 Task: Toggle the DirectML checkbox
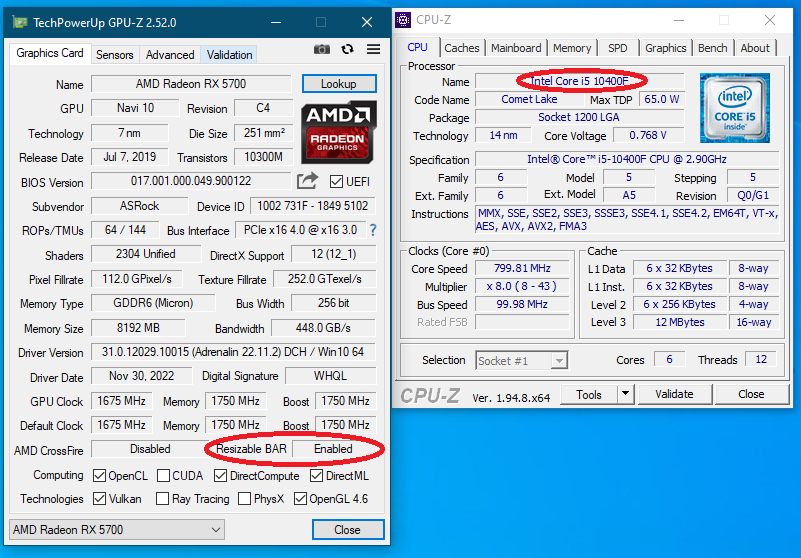pyautogui.click(x=316, y=476)
